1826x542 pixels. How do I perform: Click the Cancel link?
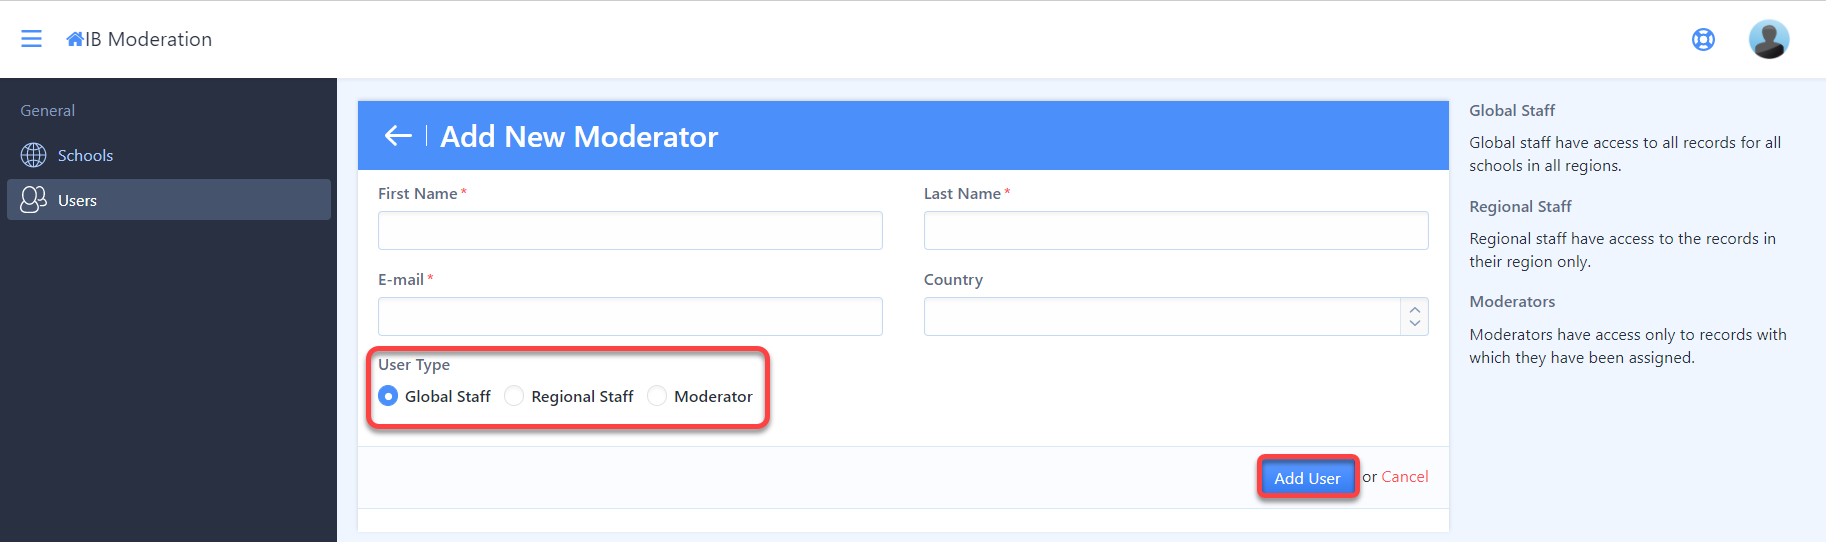tap(1404, 477)
